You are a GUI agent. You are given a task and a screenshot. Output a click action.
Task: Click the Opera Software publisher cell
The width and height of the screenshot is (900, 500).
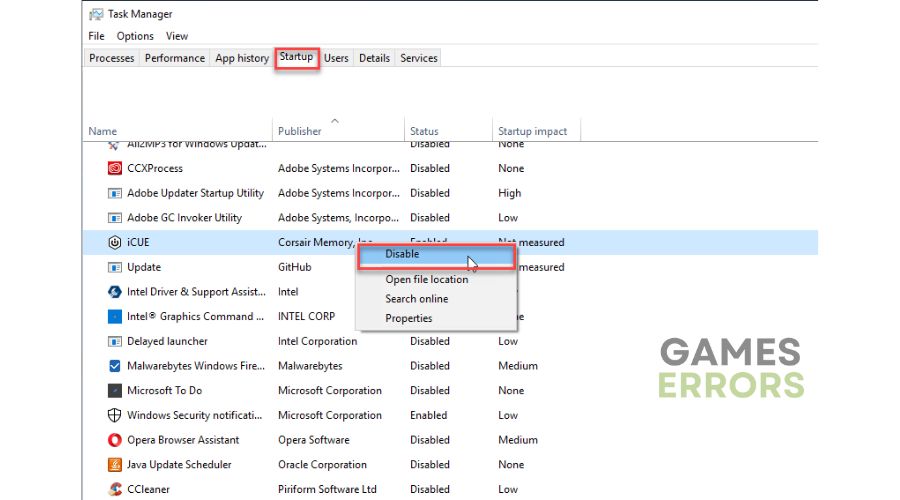point(313,440)
